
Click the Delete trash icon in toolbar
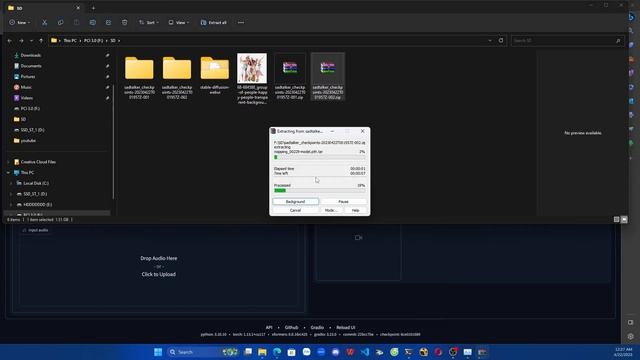click(x=124, y=22)
